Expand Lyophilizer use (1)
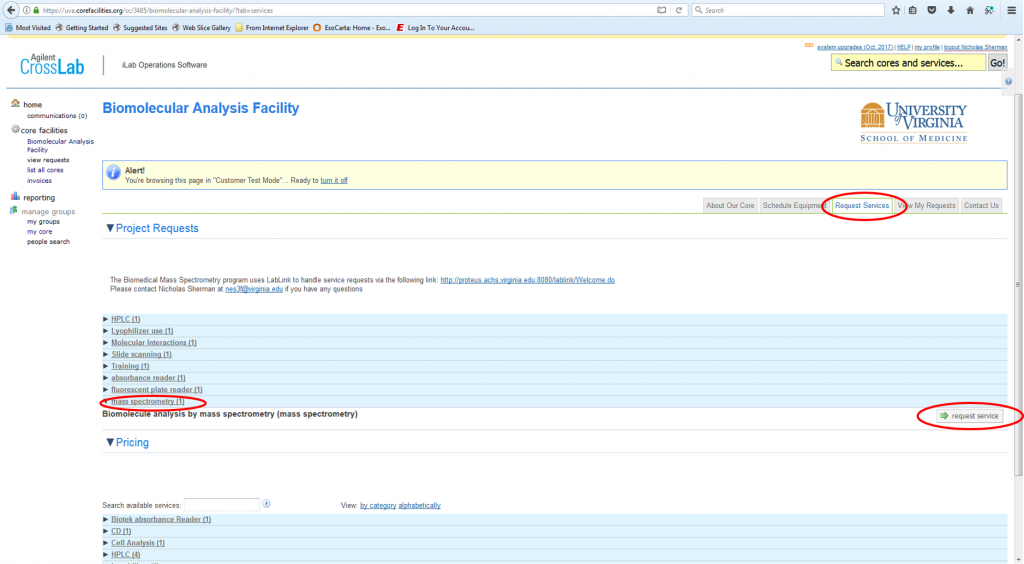This screenshot has height=564, width=1024. point(142,331)
